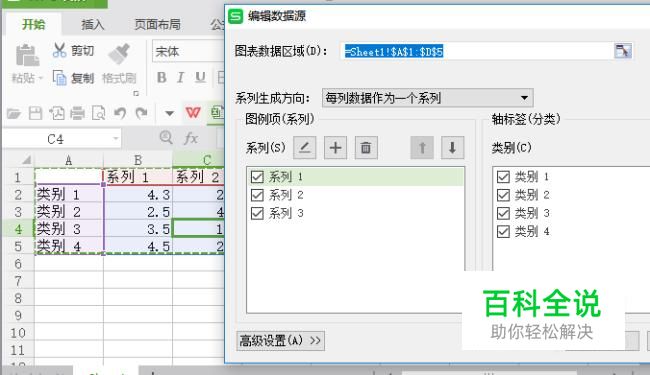Select column B header

[138, 160]
